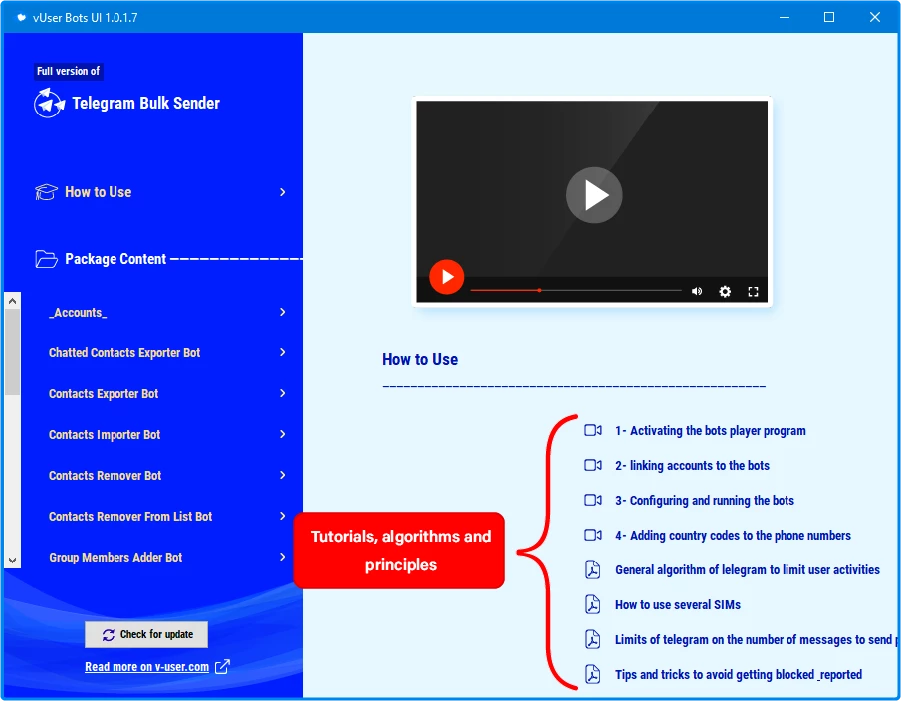Open Tips and tricks to avoid getting blocked
The width and height of the screenshot is (901, 701).
(x=738, y=675)
